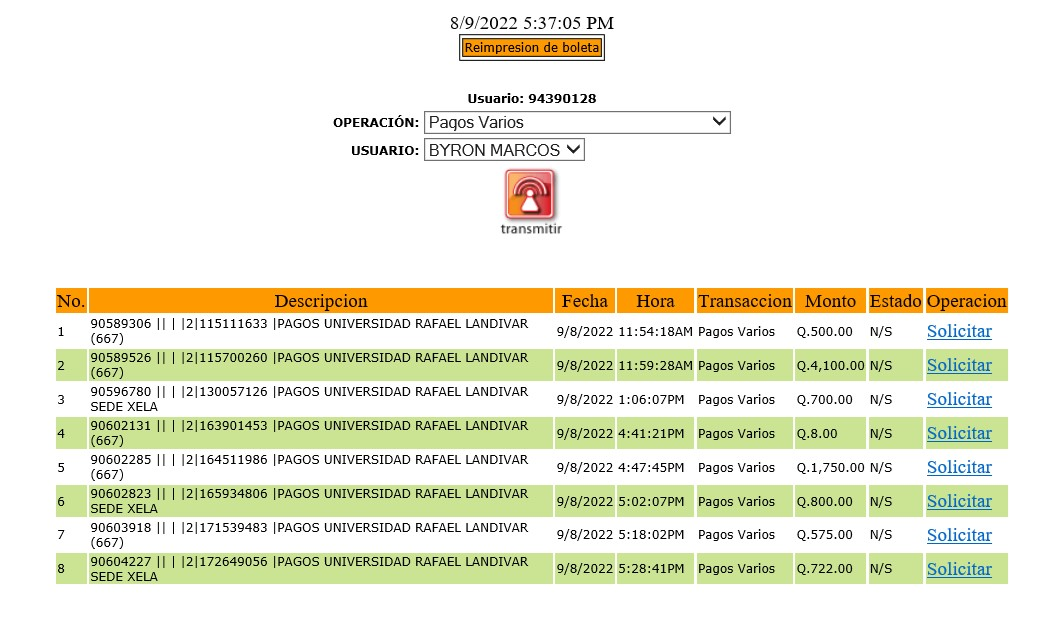Request row 3 with Solicitar link
This screenshot has width=1061, height=634.
[959, 399]
